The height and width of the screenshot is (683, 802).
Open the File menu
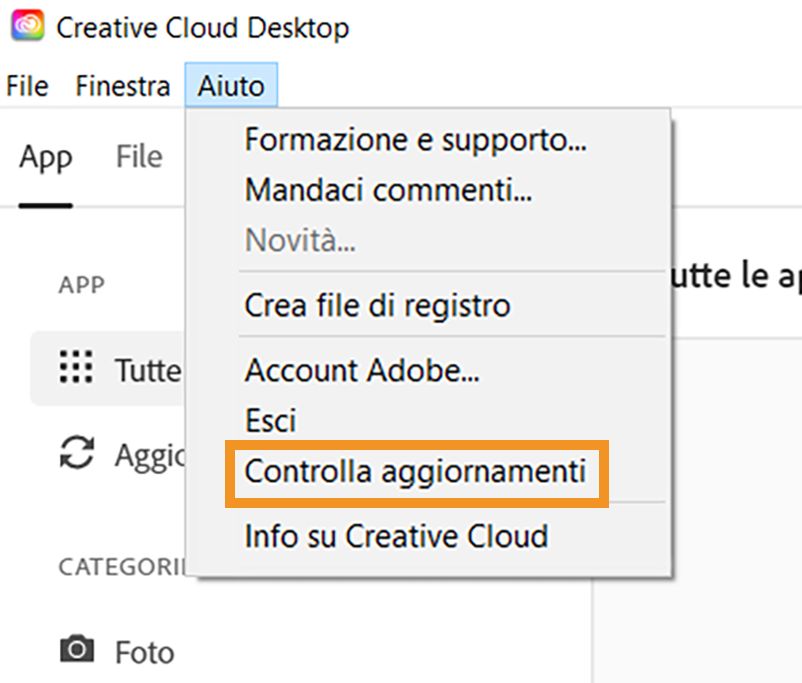[x=26, y=86]
